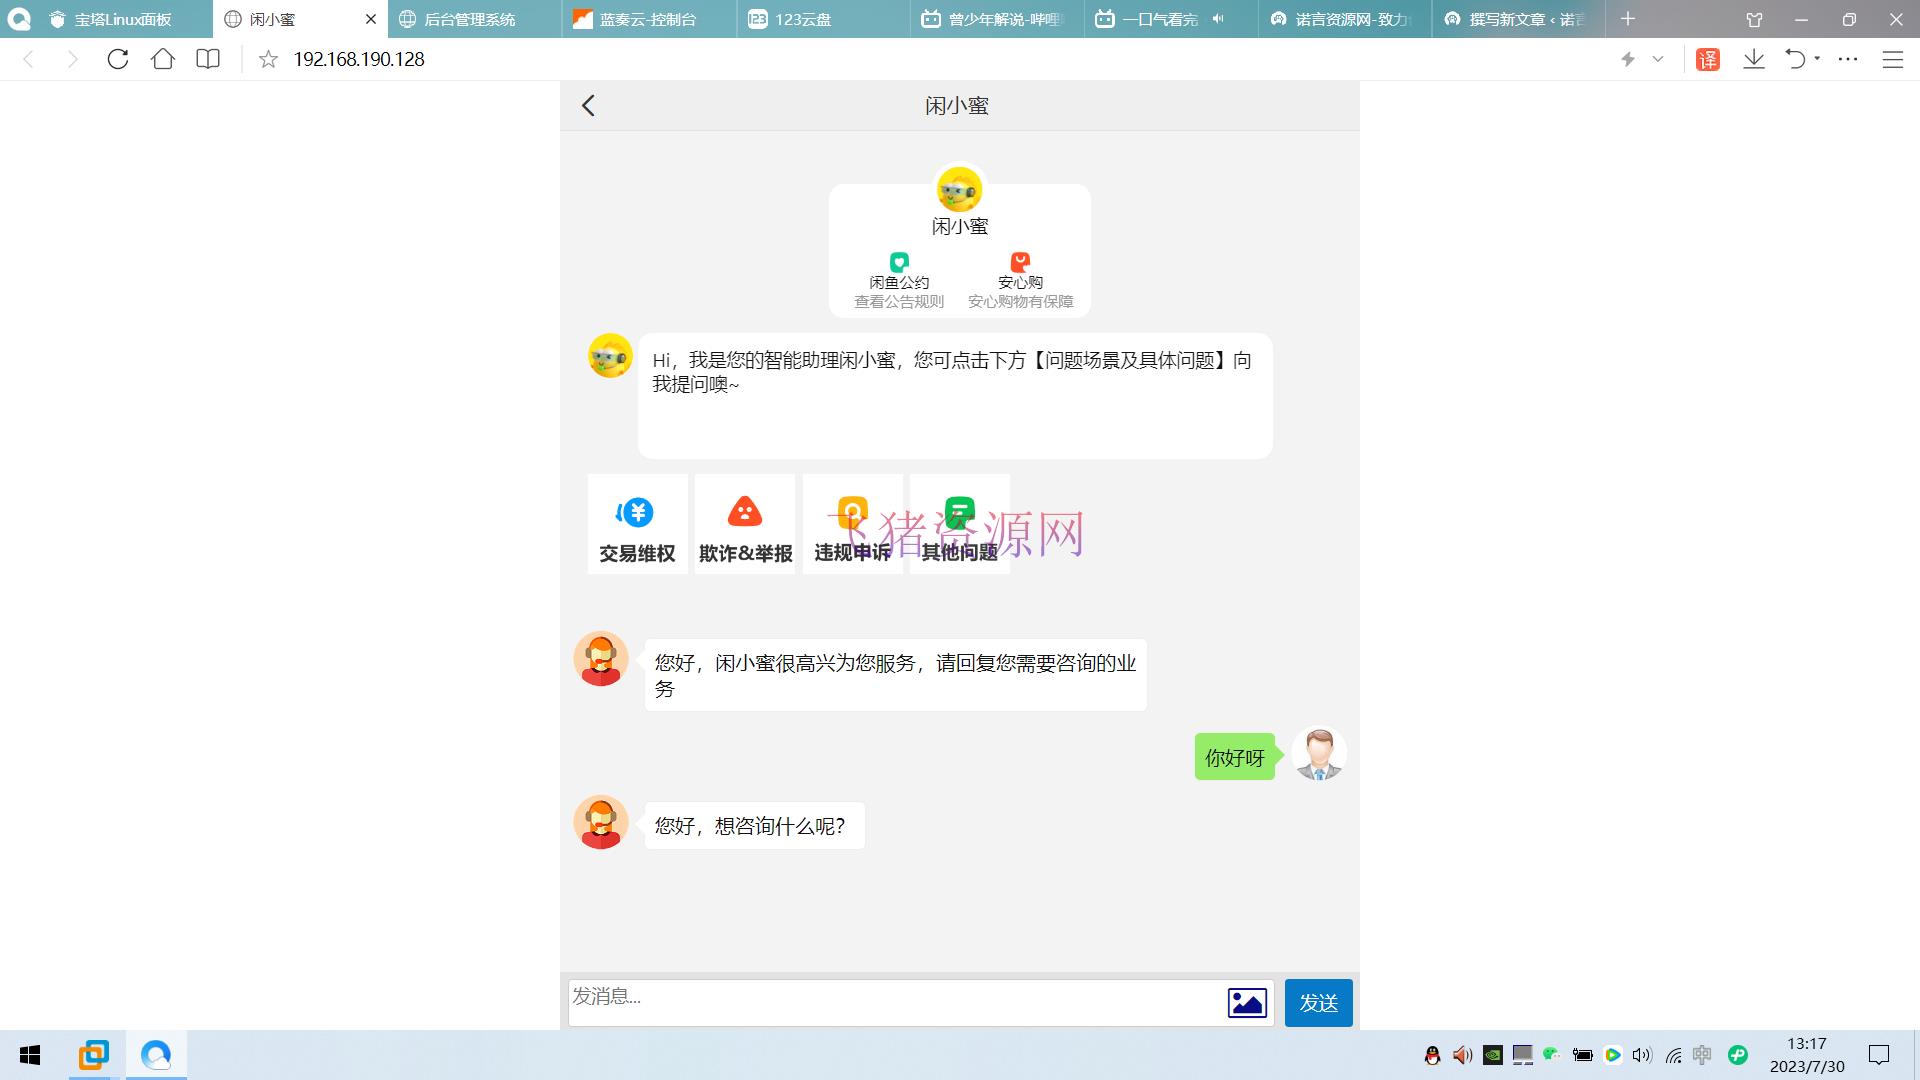1920x1080 pixels.
Task: Switch to the 蓝奏云-控制台 tab
Action: [x=650, y=19]
